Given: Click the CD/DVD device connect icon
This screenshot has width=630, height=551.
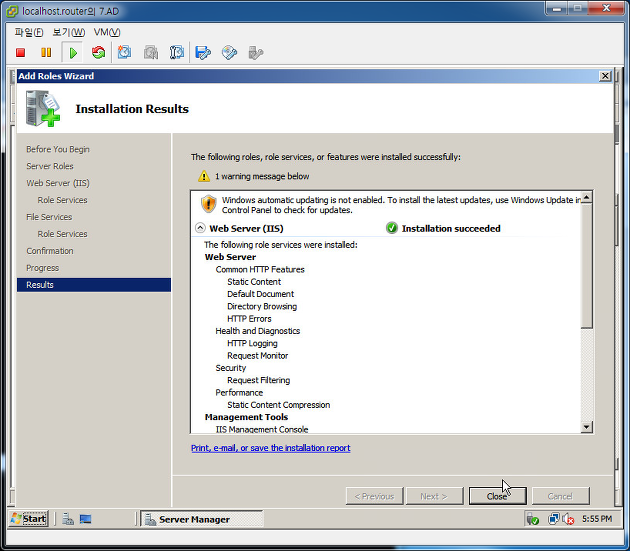Looking at the screenshot, I should pyautogui.click(x=229, y=53).
